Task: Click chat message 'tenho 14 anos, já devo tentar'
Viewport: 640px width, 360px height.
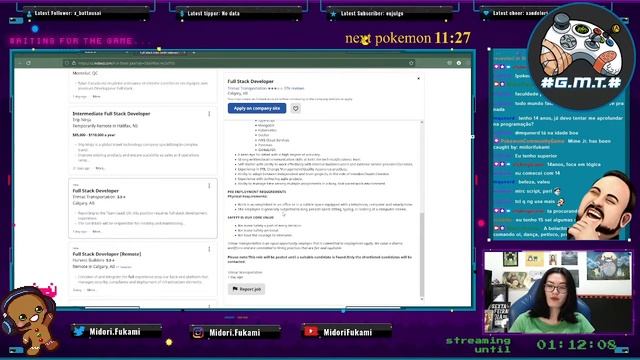Action: (x=558, y=121)
